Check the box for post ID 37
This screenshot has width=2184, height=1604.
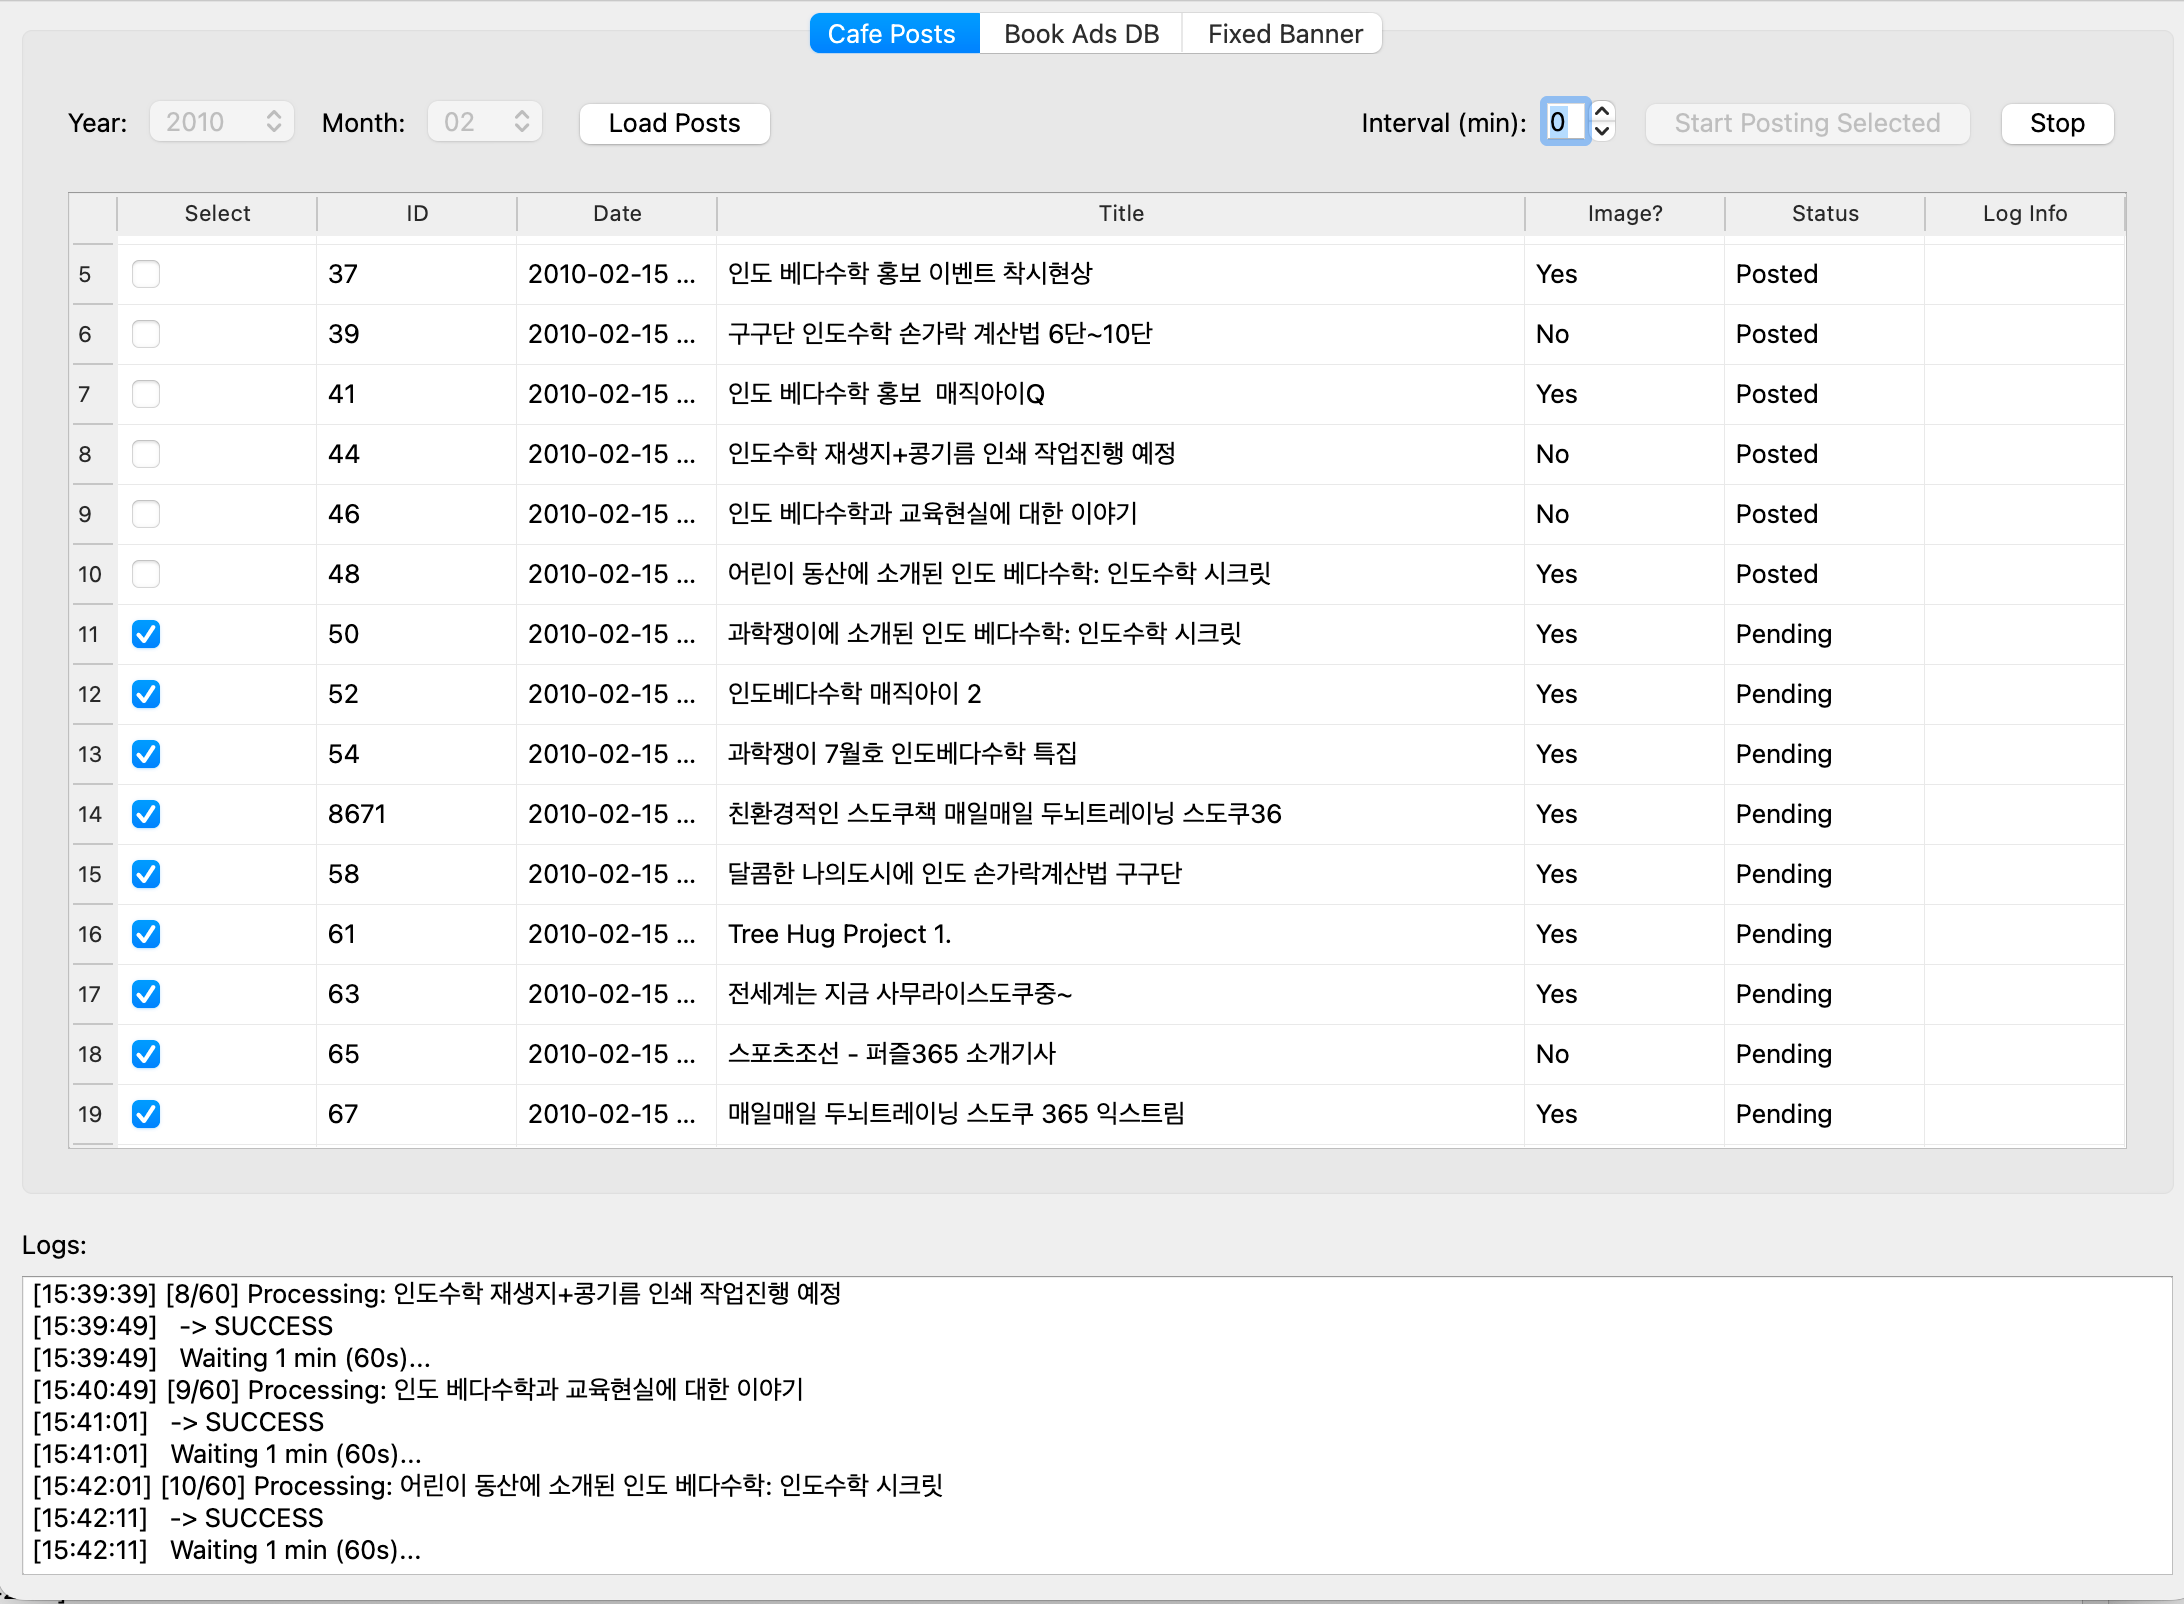point(146,274)
